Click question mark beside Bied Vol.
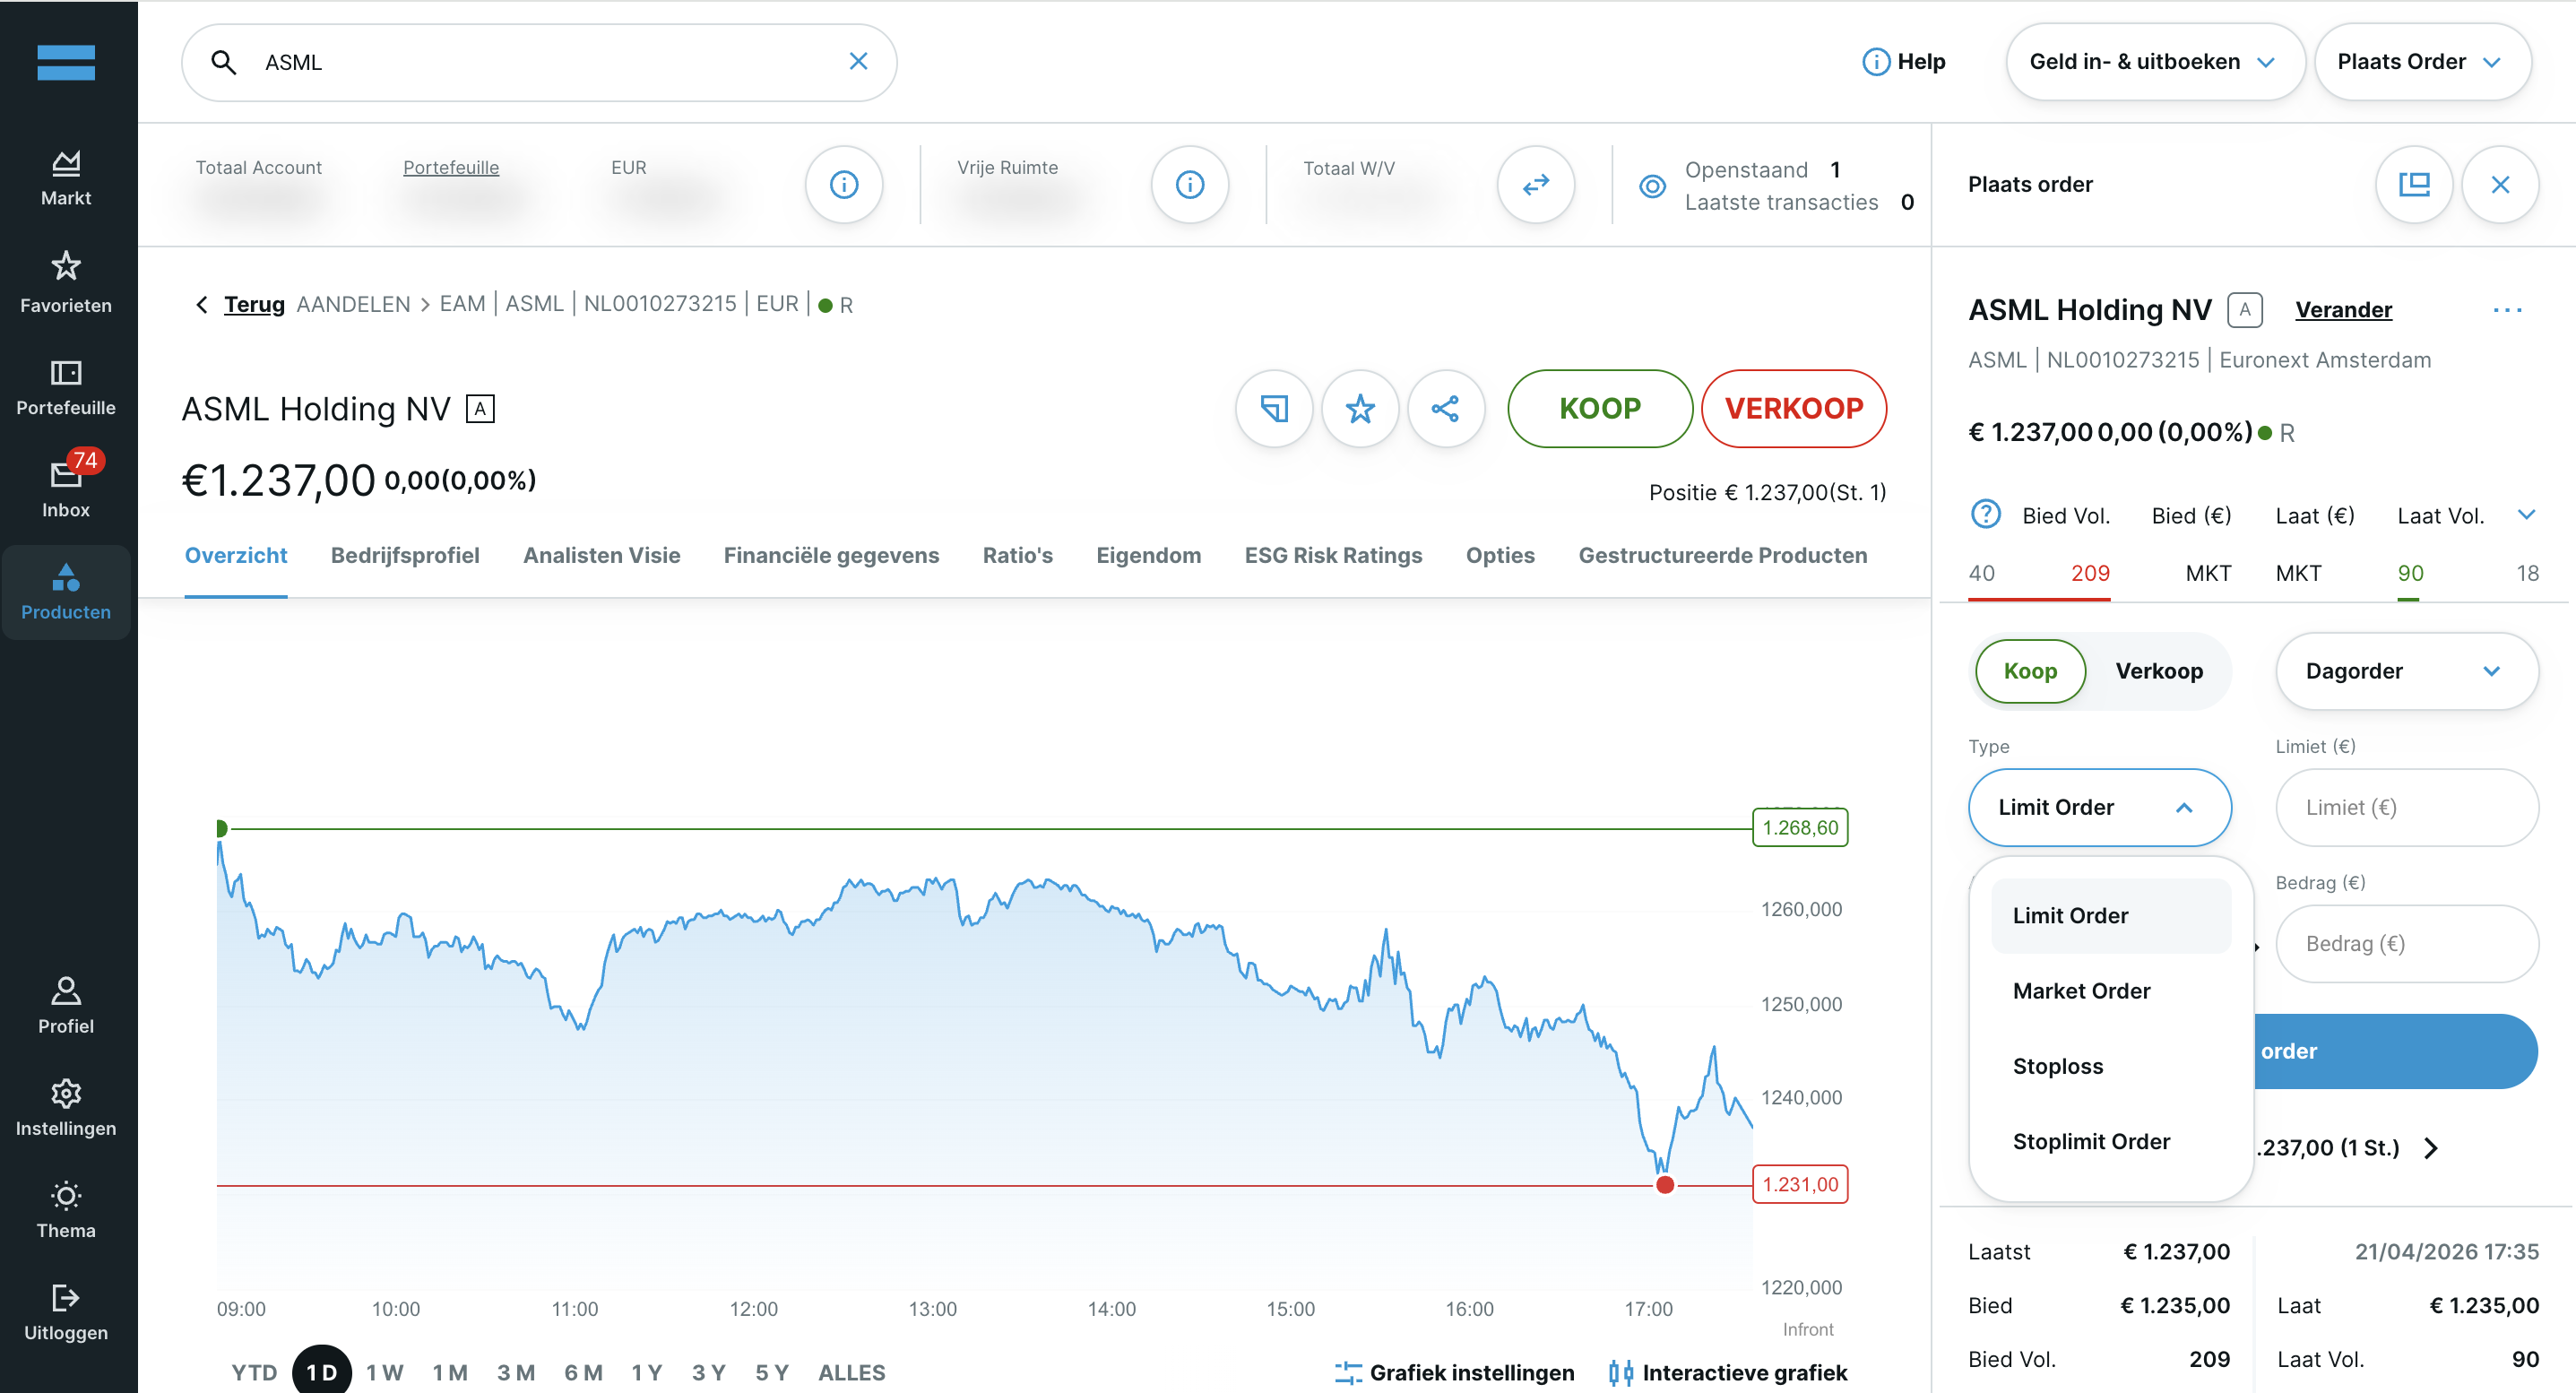The height and width of the screenshot is (1393, 2576). [x=1985, y=514]
